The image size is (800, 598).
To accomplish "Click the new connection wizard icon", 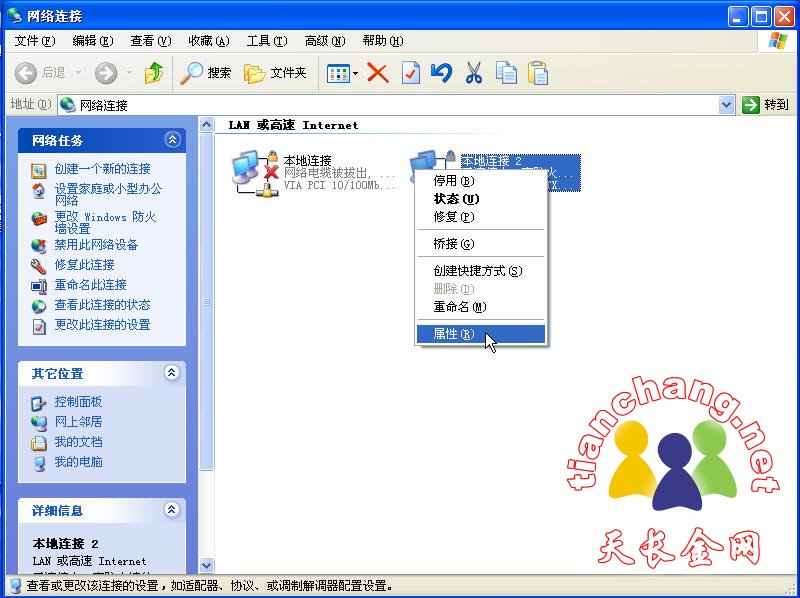I will tap(39, 170).
